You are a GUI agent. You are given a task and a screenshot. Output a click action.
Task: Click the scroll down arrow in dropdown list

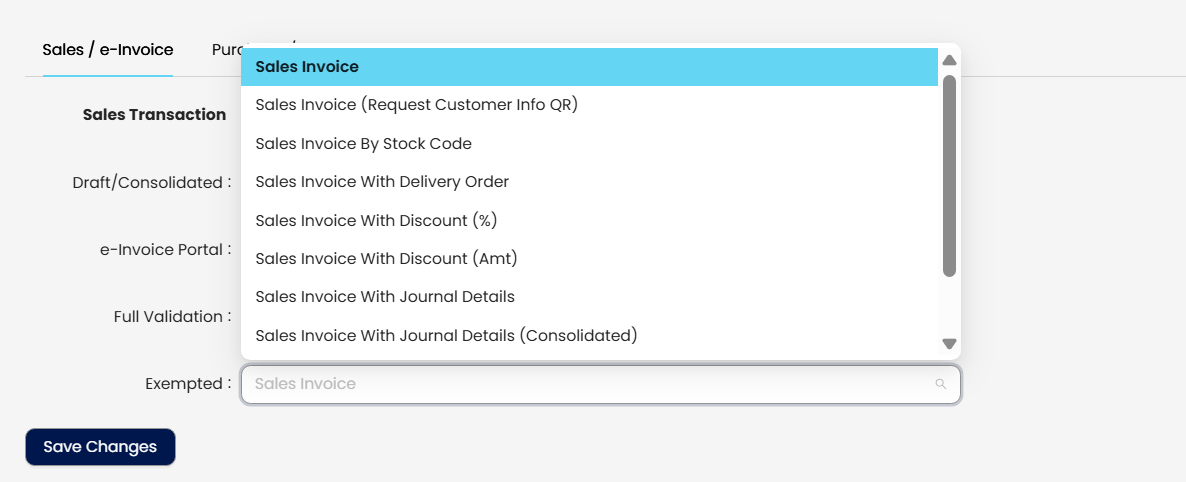coord(949,344)
